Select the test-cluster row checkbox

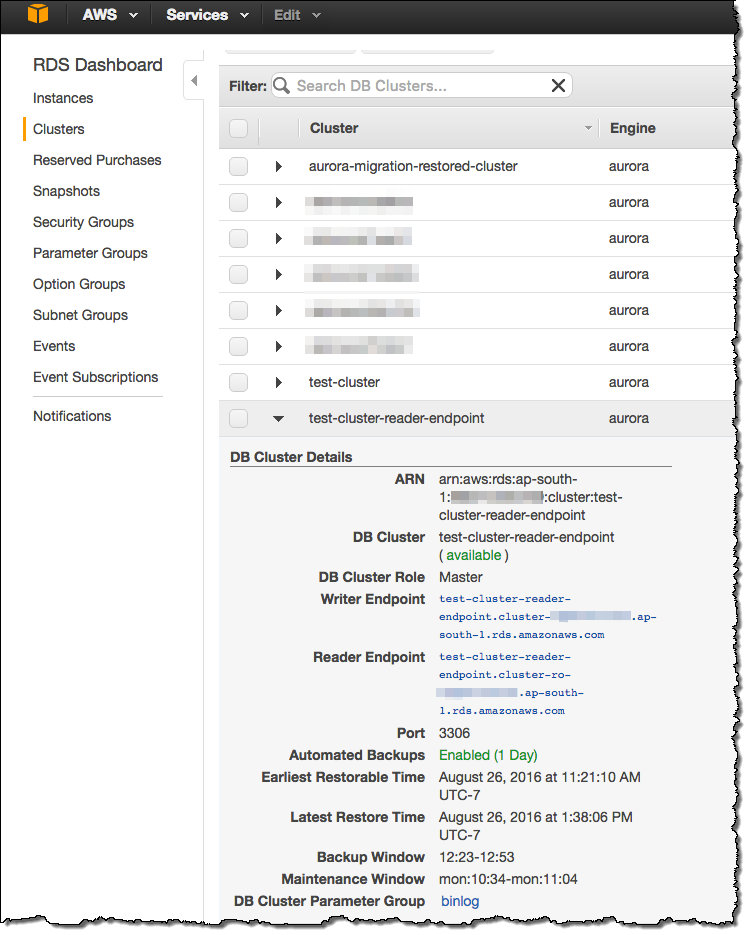tap(238, 382)
